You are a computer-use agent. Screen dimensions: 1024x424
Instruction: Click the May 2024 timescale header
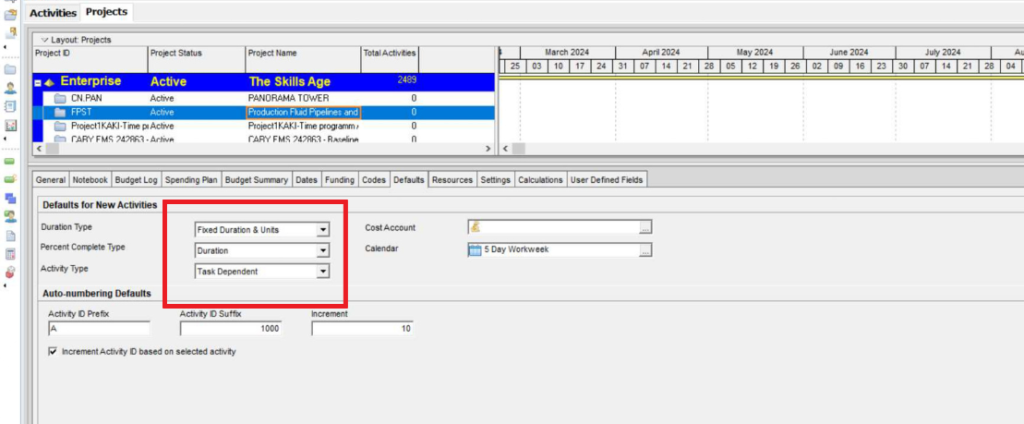click(x=755, y=52)
